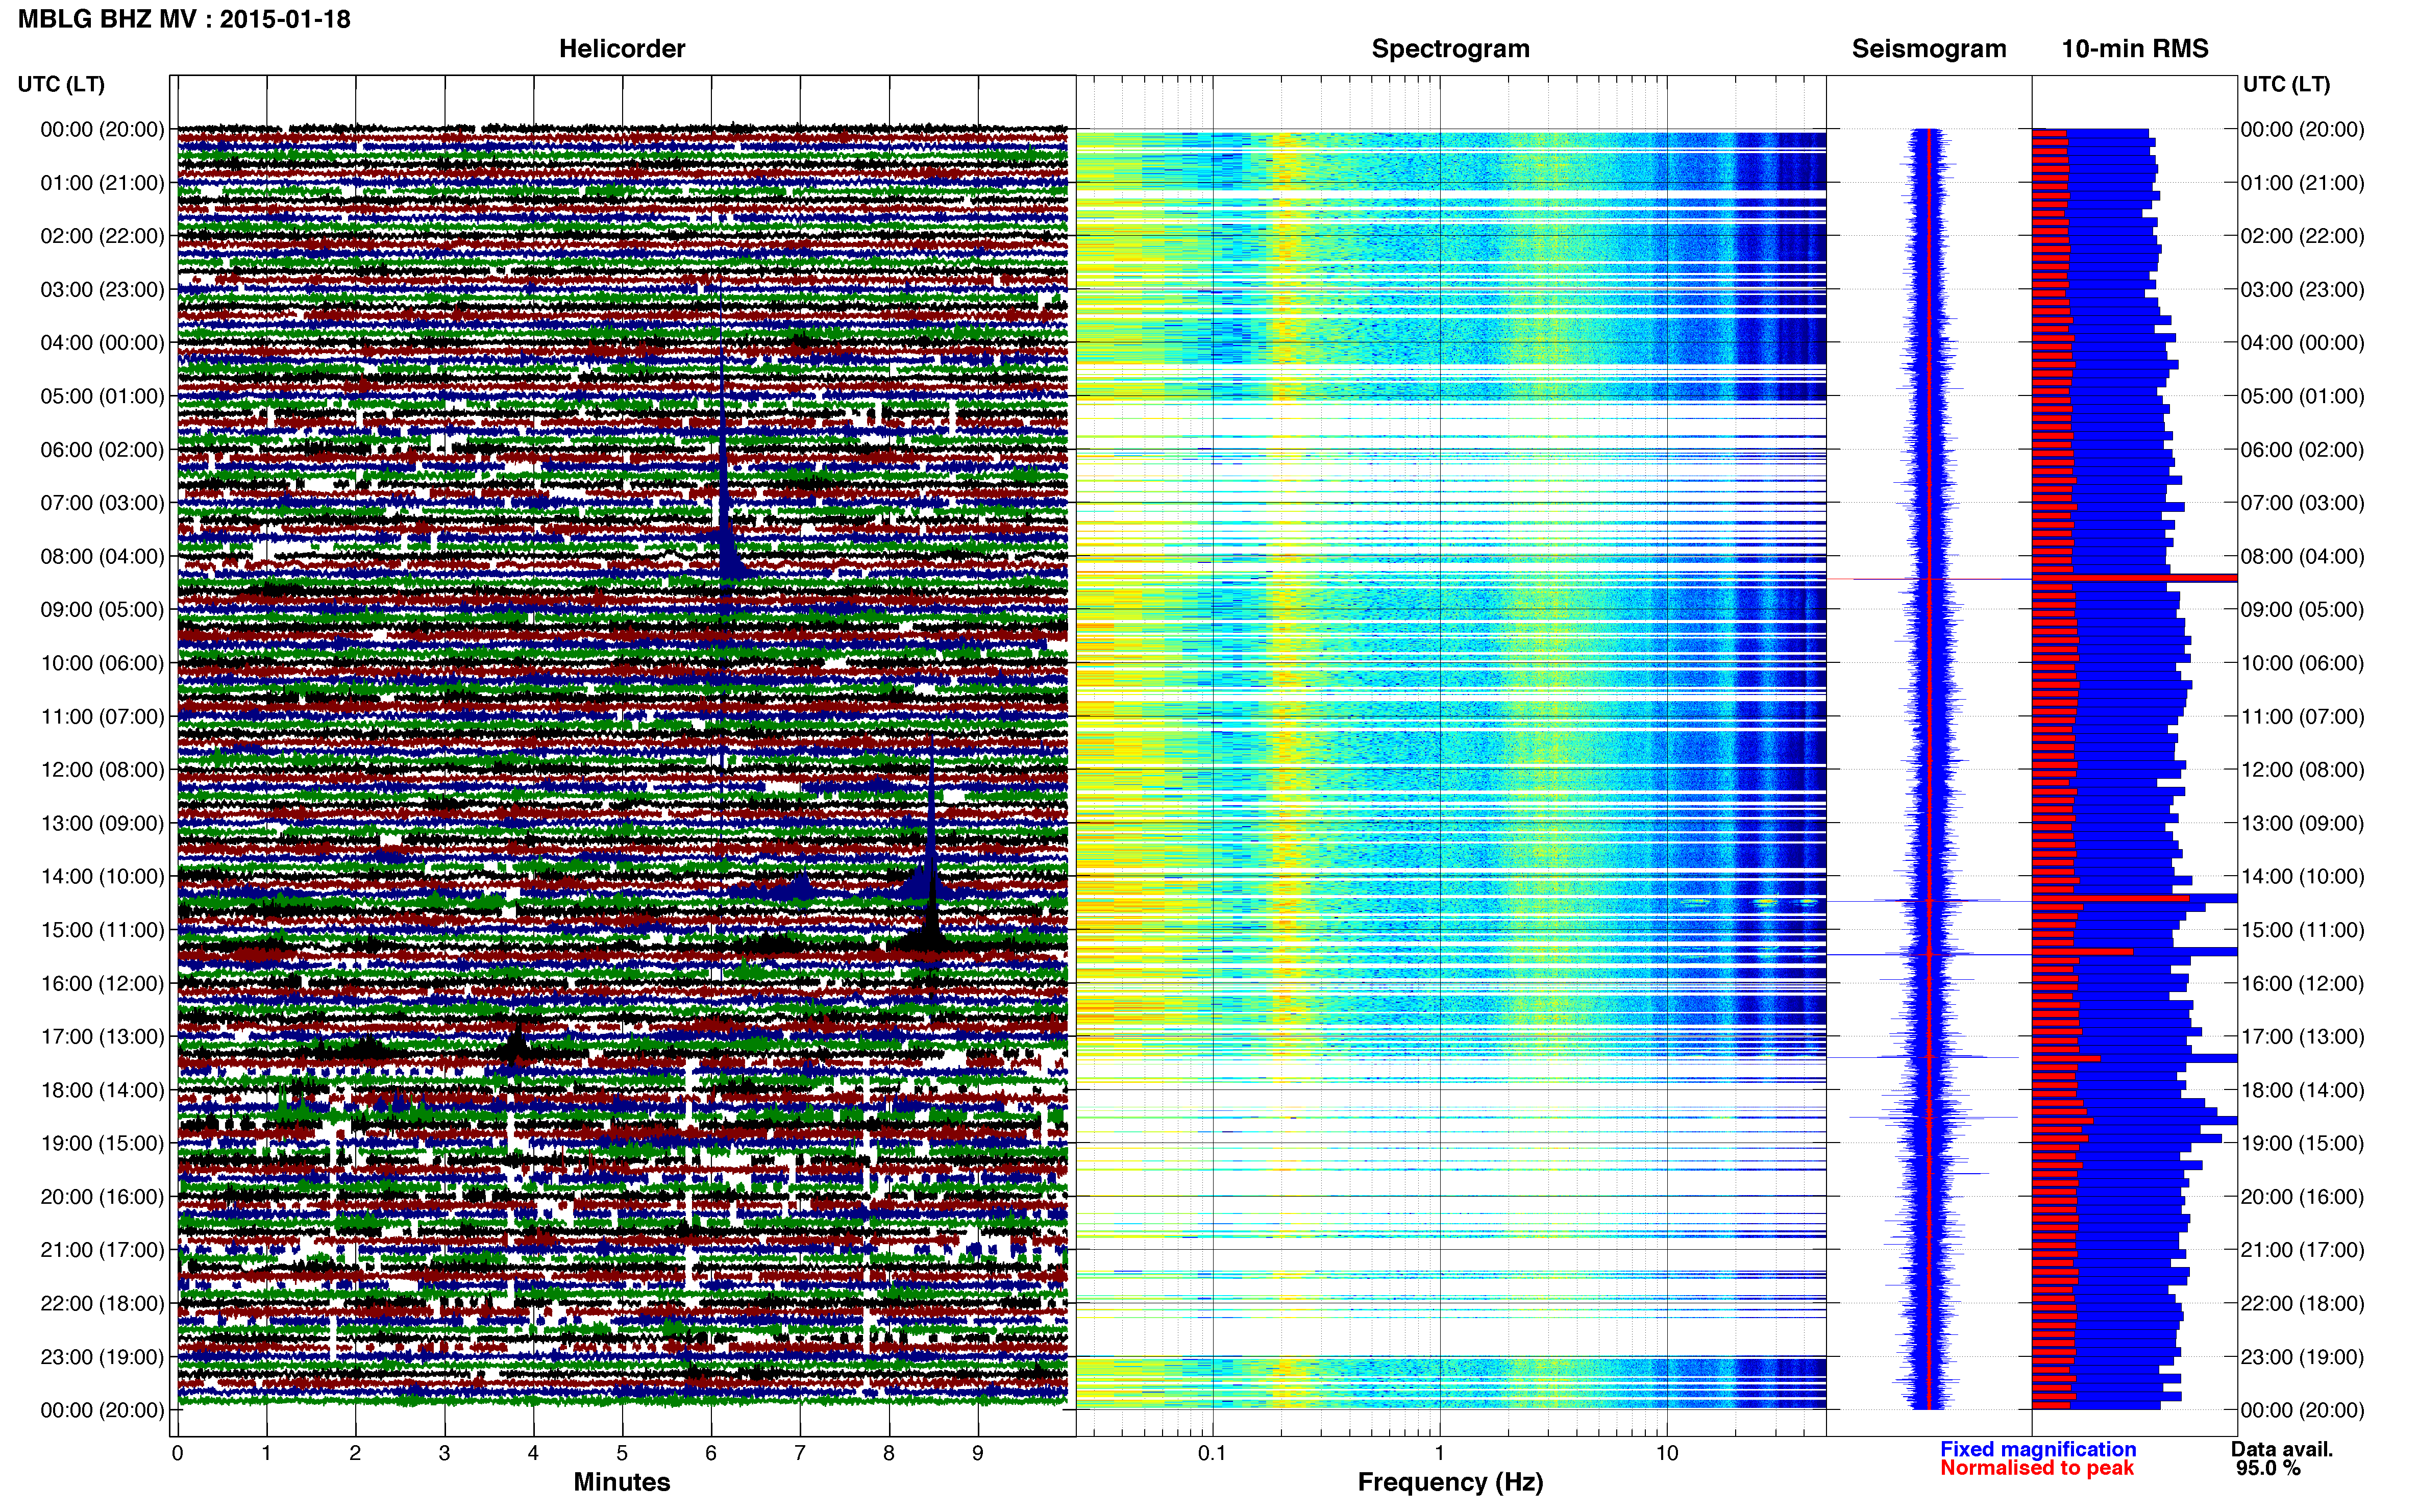Click the "Minutes" axis label under the Helicorder
This screenshot has width=2419, height=1512.
click(622, 1482)
